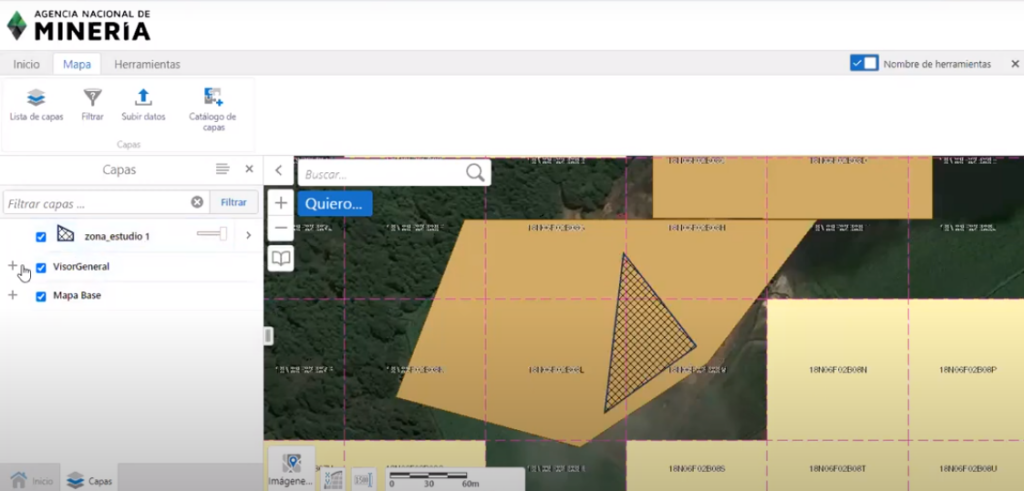This screenshot has width=1024, height=491.
Task: Uncheck the VisorGeneral layer checkbox
Action: pyautogui.click(x=41, y=268)
